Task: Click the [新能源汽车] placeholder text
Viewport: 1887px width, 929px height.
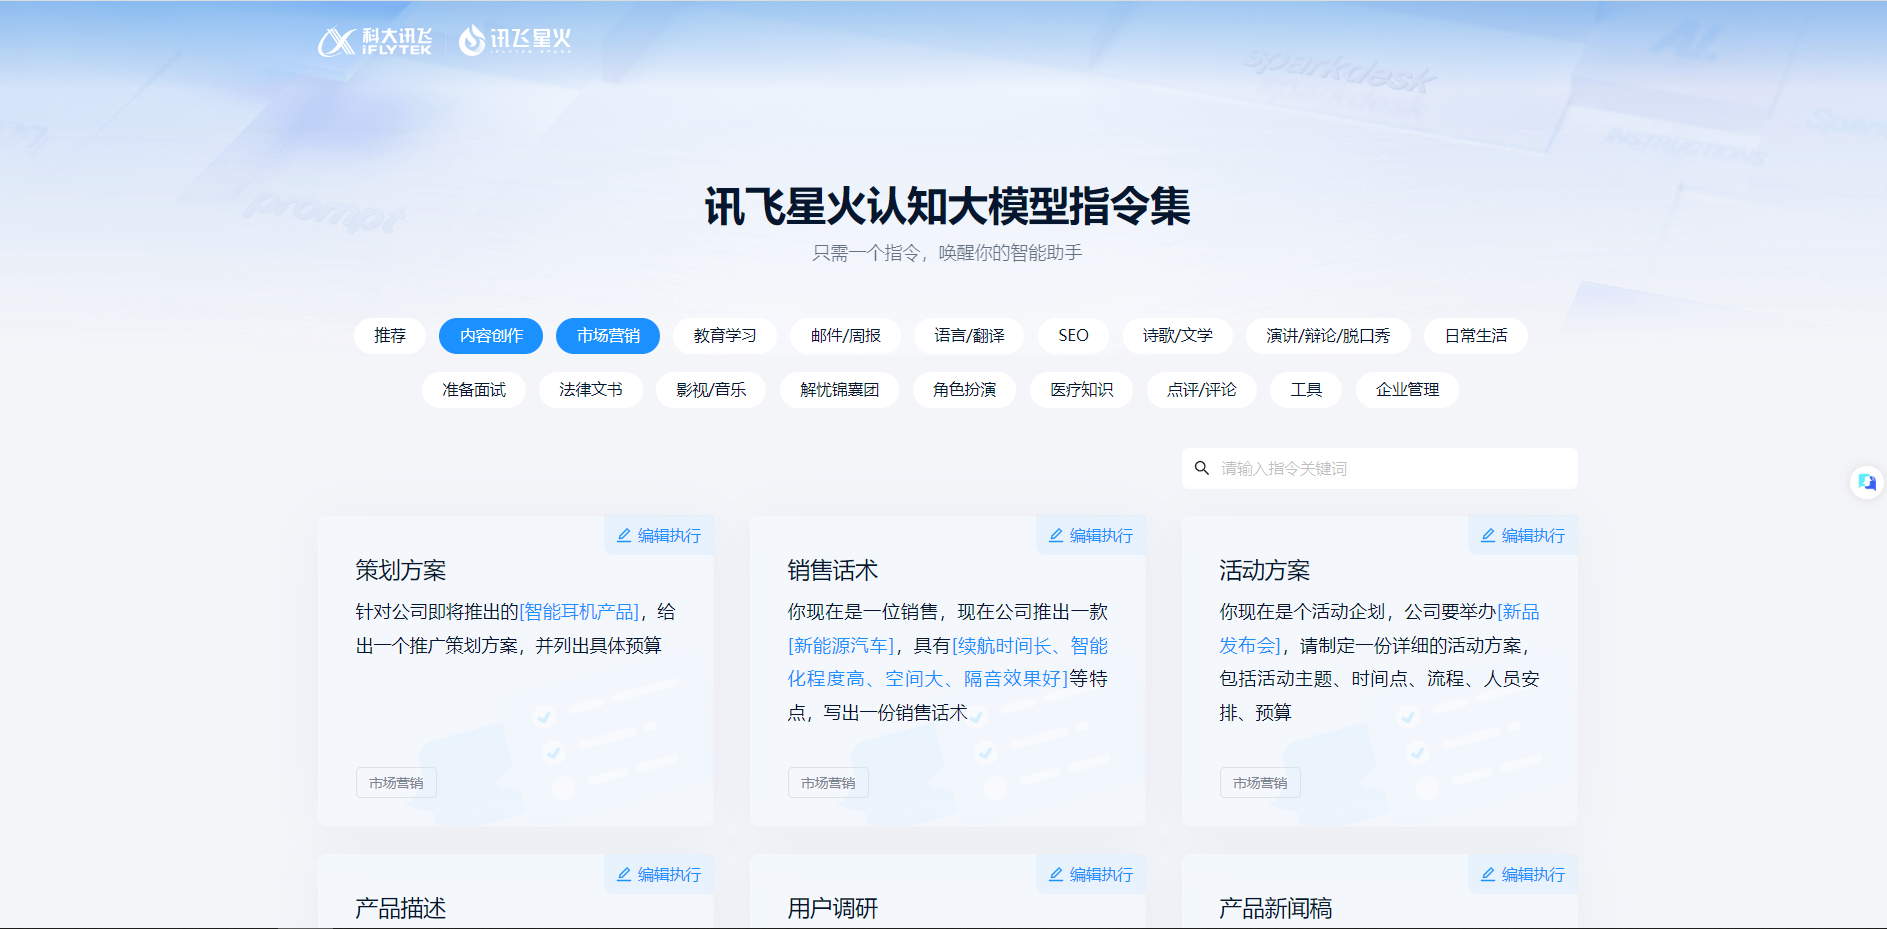Action: (x=841, y=646)
